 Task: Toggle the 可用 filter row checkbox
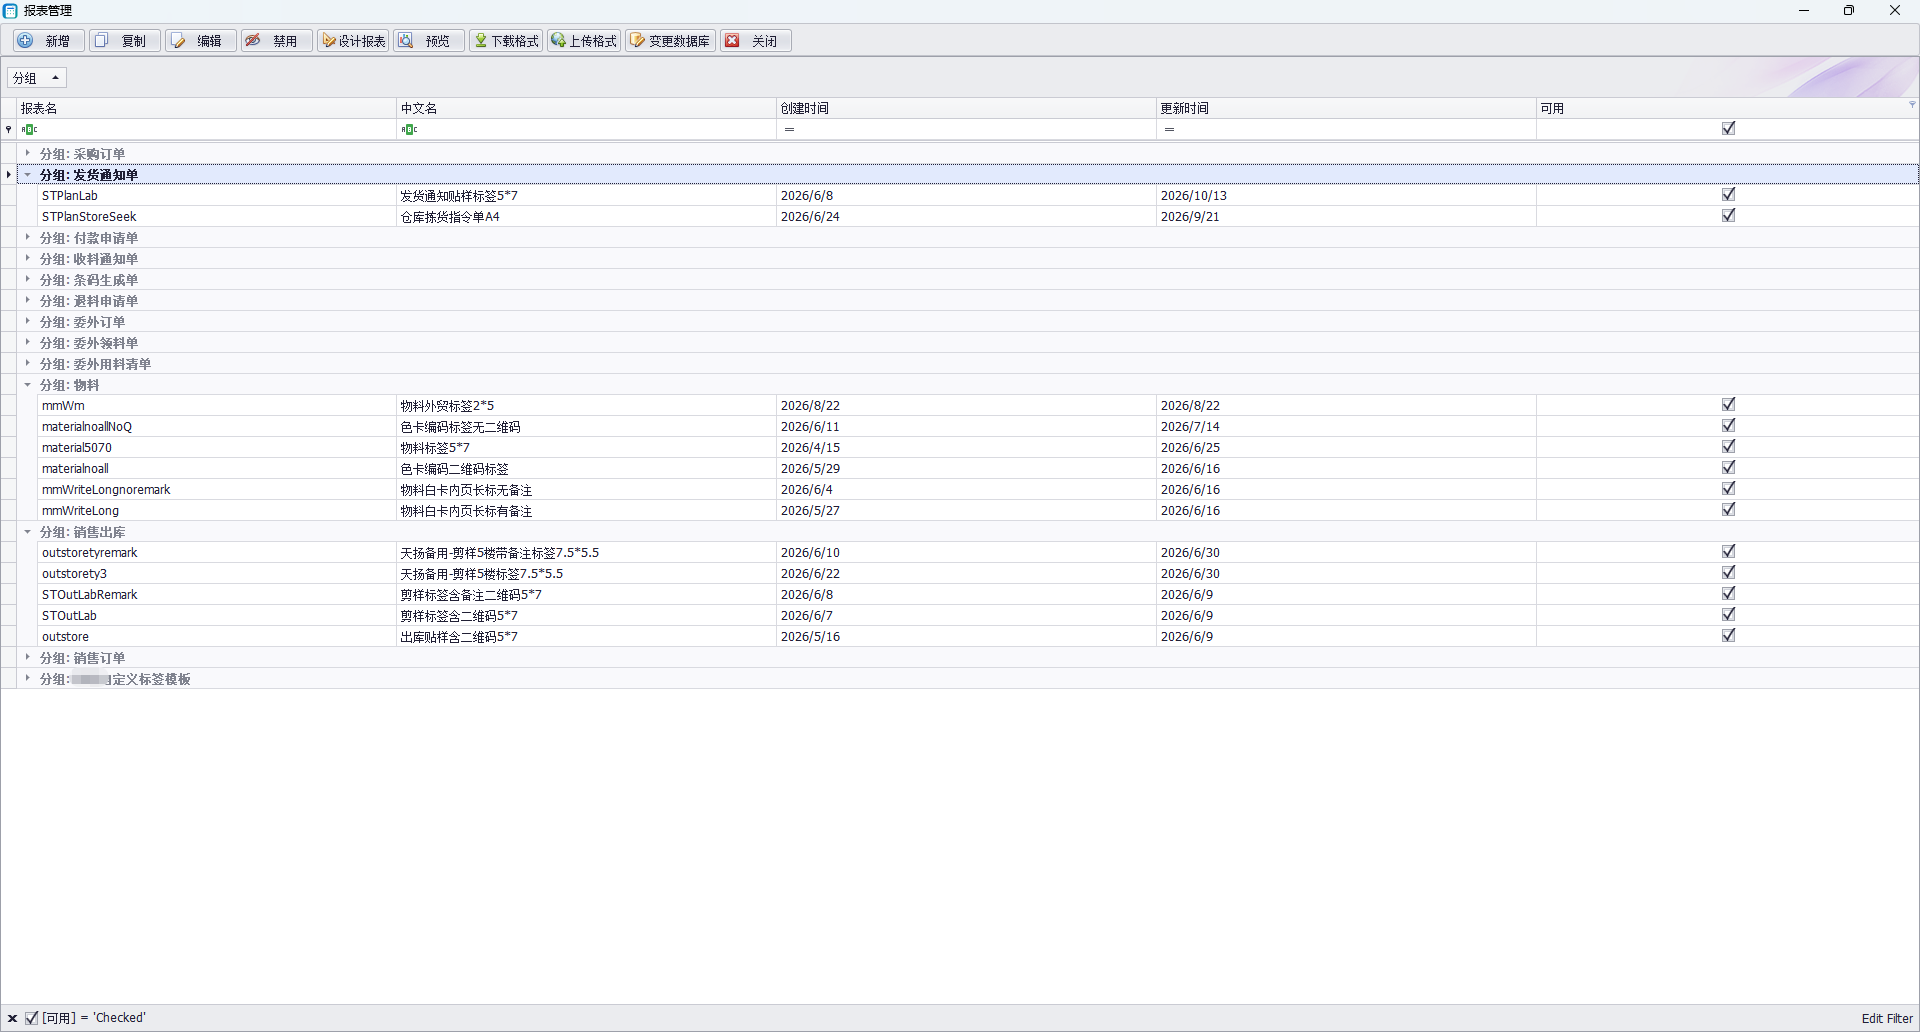coord(1728,128)
